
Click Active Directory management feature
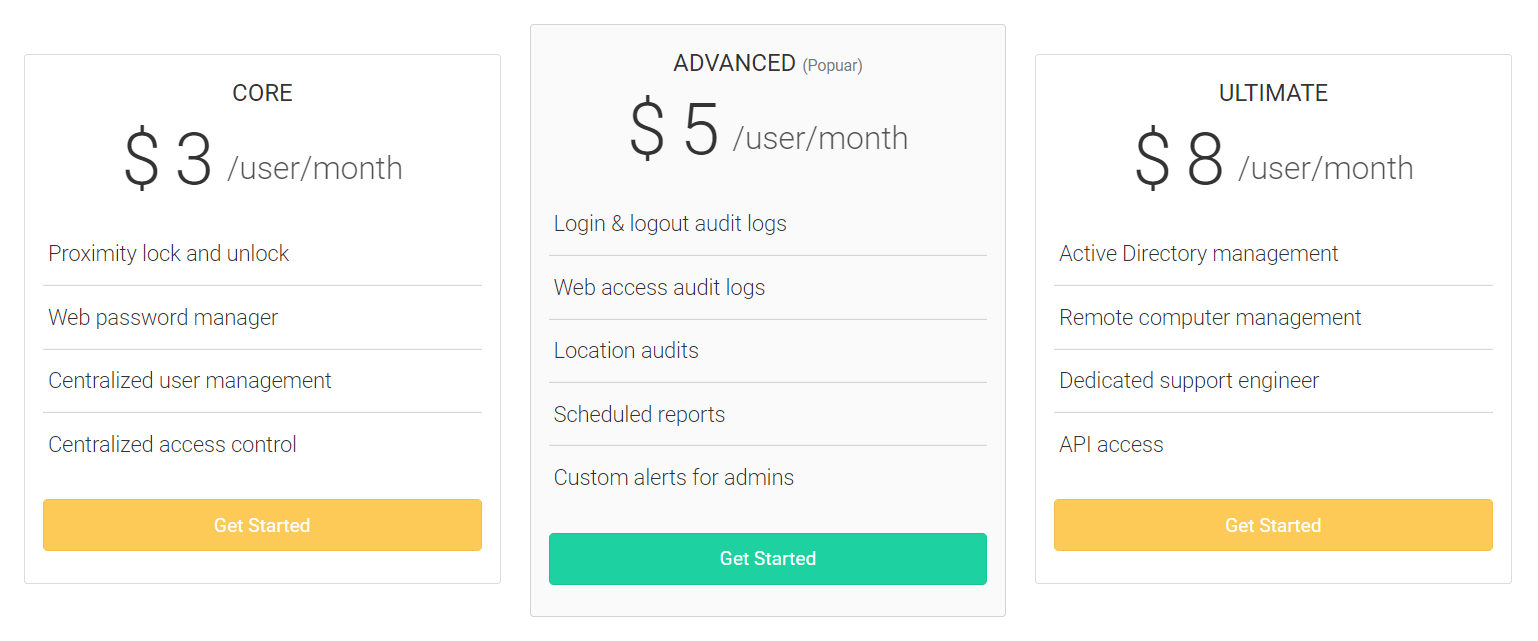coord(1198,254)
